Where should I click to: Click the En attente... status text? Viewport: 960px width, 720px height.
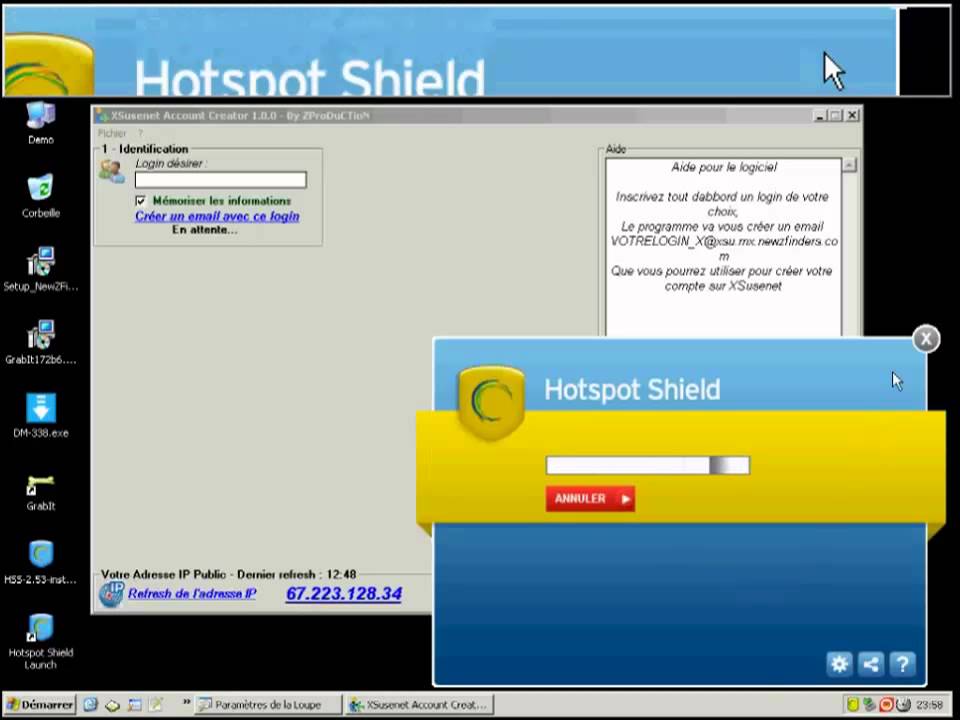pyautogui.click(x=204, y=230)
